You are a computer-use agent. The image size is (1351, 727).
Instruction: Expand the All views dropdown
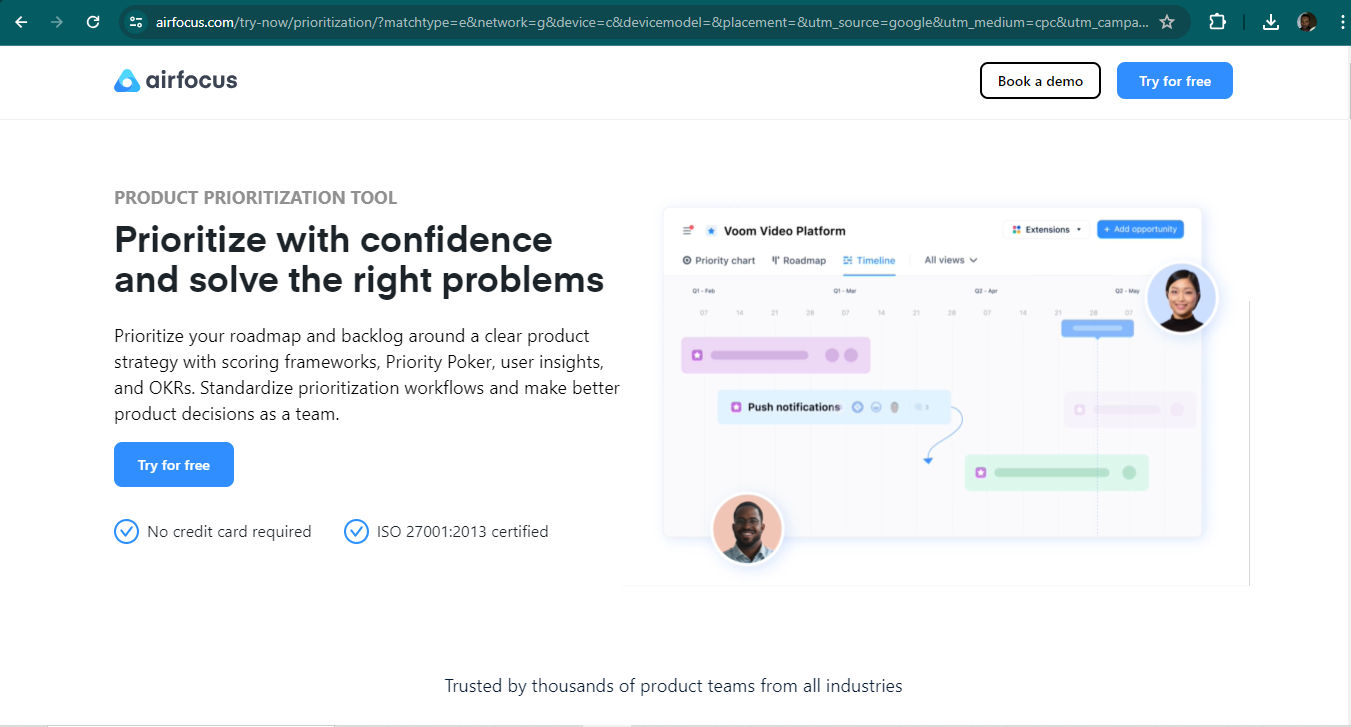[950, 260]
